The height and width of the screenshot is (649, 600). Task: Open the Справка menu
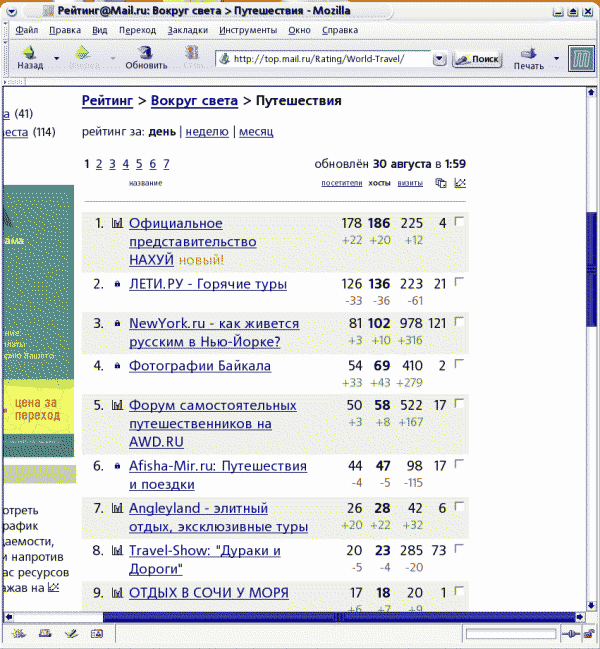340,30
